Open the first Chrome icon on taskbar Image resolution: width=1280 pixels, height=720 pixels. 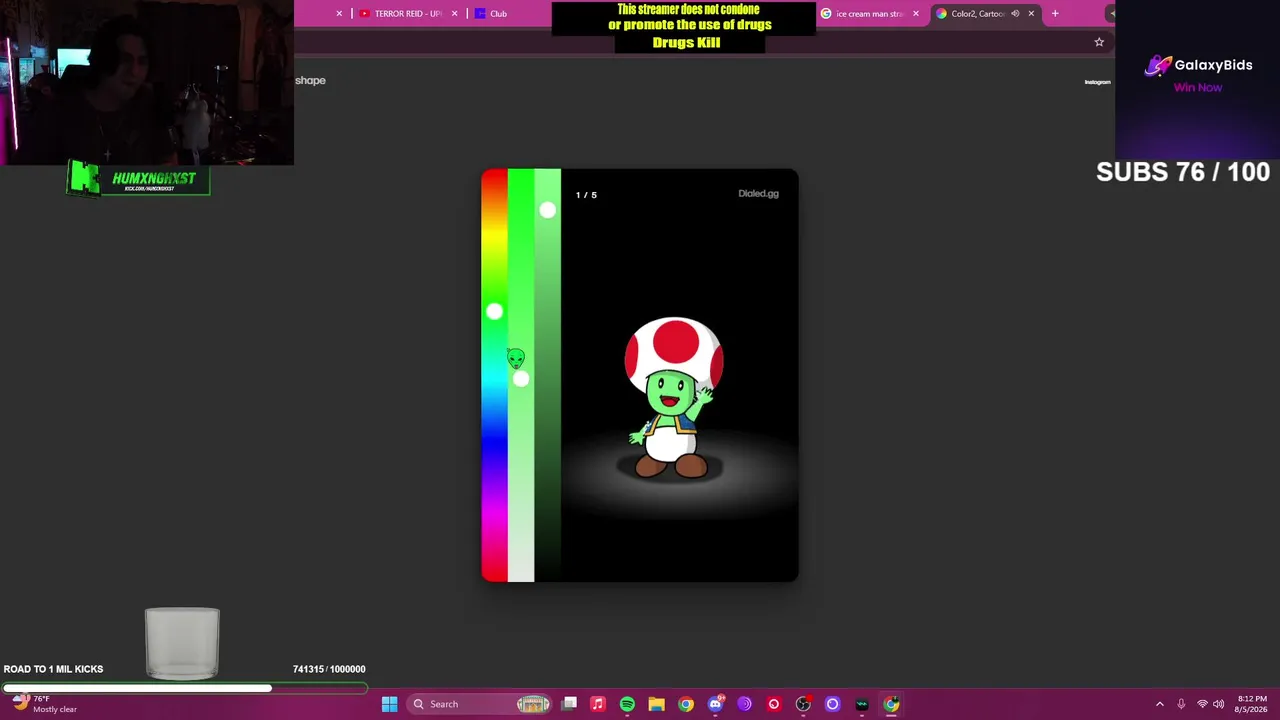tap(686, 704)
